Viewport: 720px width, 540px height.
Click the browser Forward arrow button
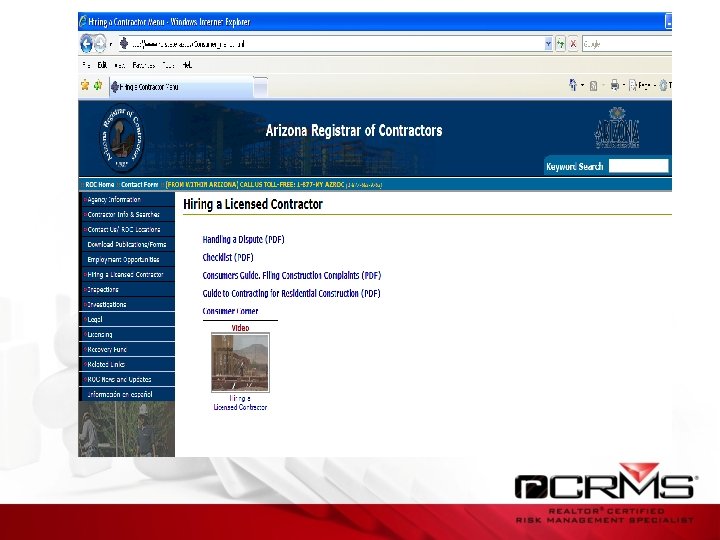100,44
